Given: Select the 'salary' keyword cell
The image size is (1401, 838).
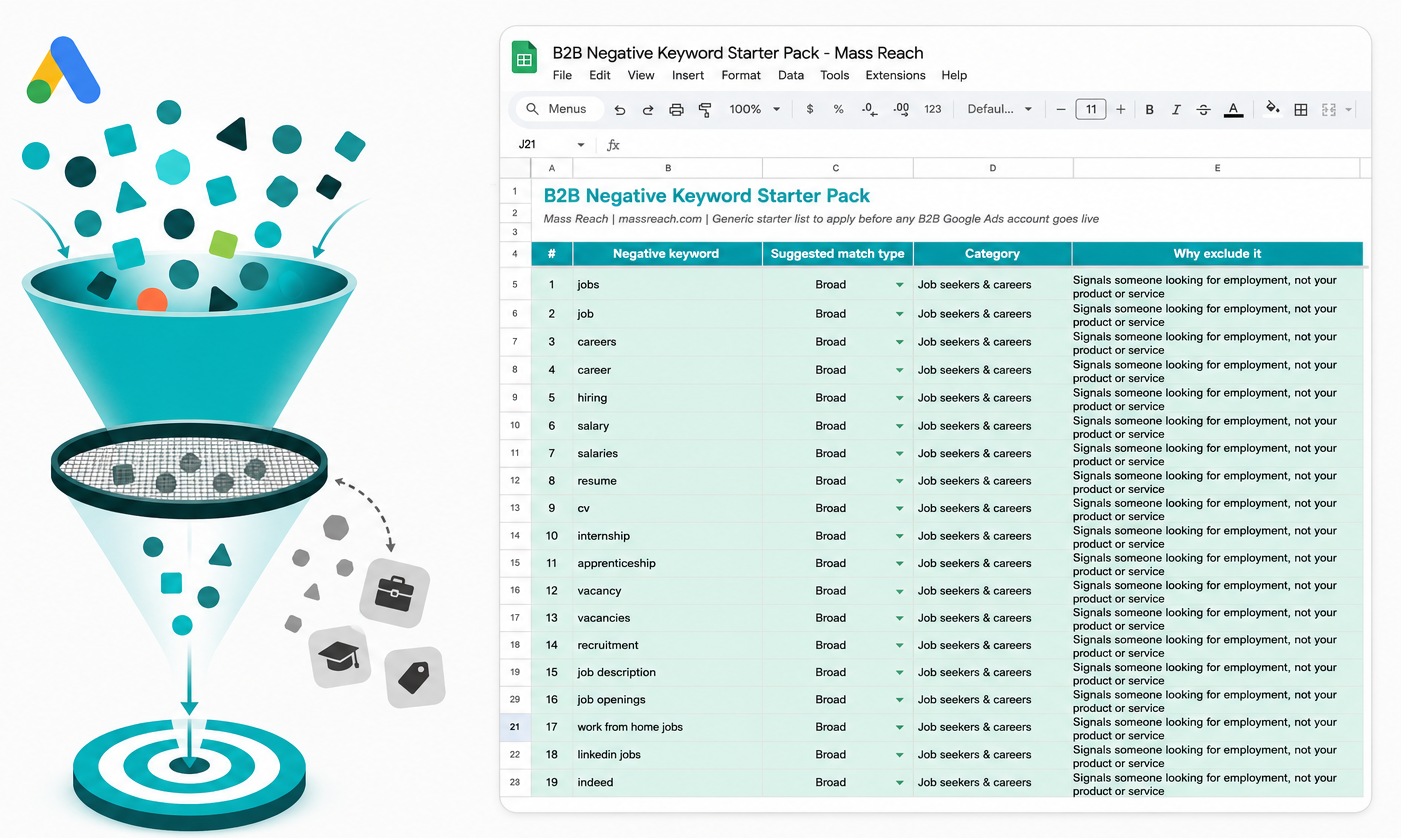Looking at the screenshot, I should click(667, 426).
